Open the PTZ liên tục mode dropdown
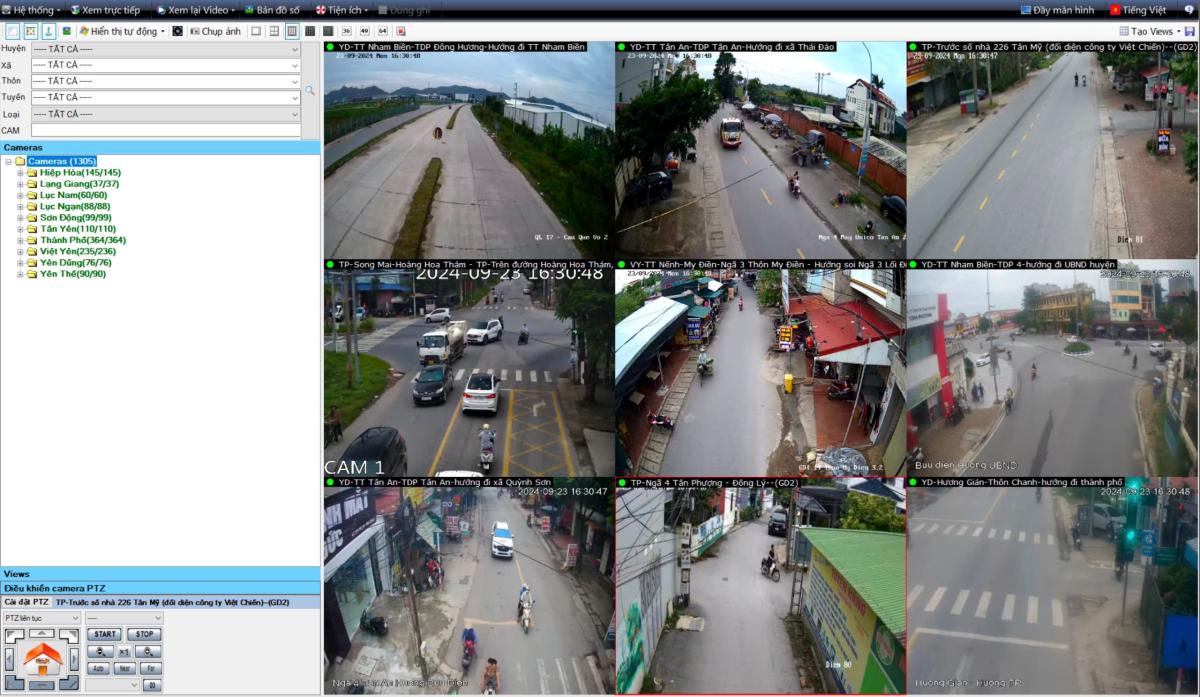 (x=41, y=618)
